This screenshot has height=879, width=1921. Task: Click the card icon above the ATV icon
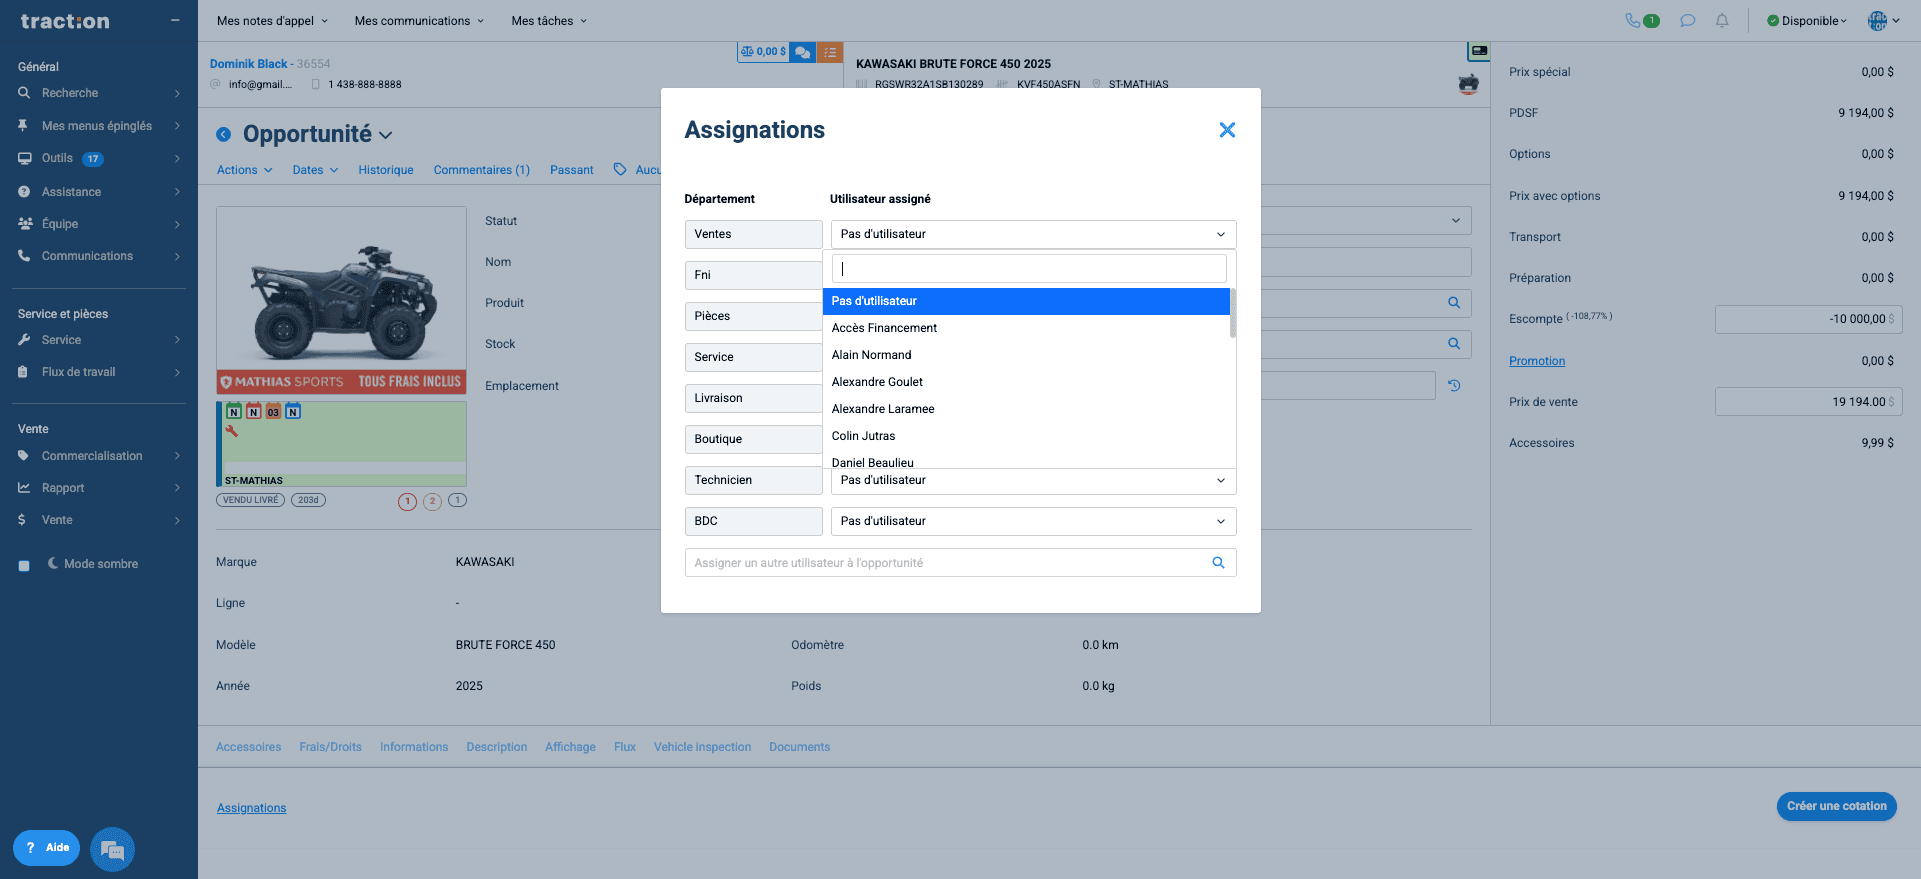(1479, 51)
